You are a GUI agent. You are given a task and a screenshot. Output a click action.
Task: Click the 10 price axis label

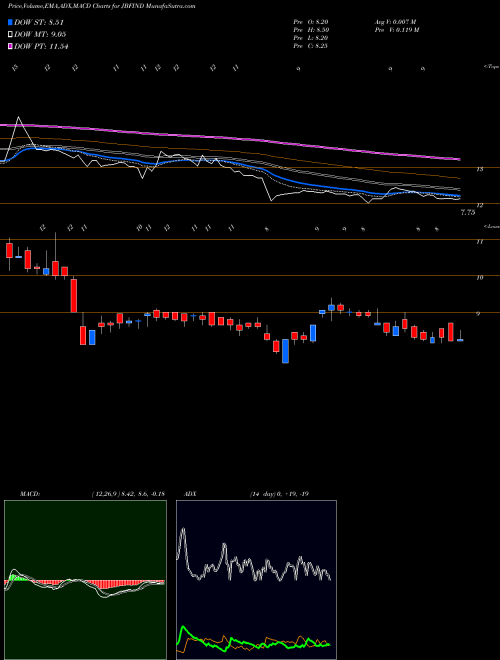tap(479, 277)
